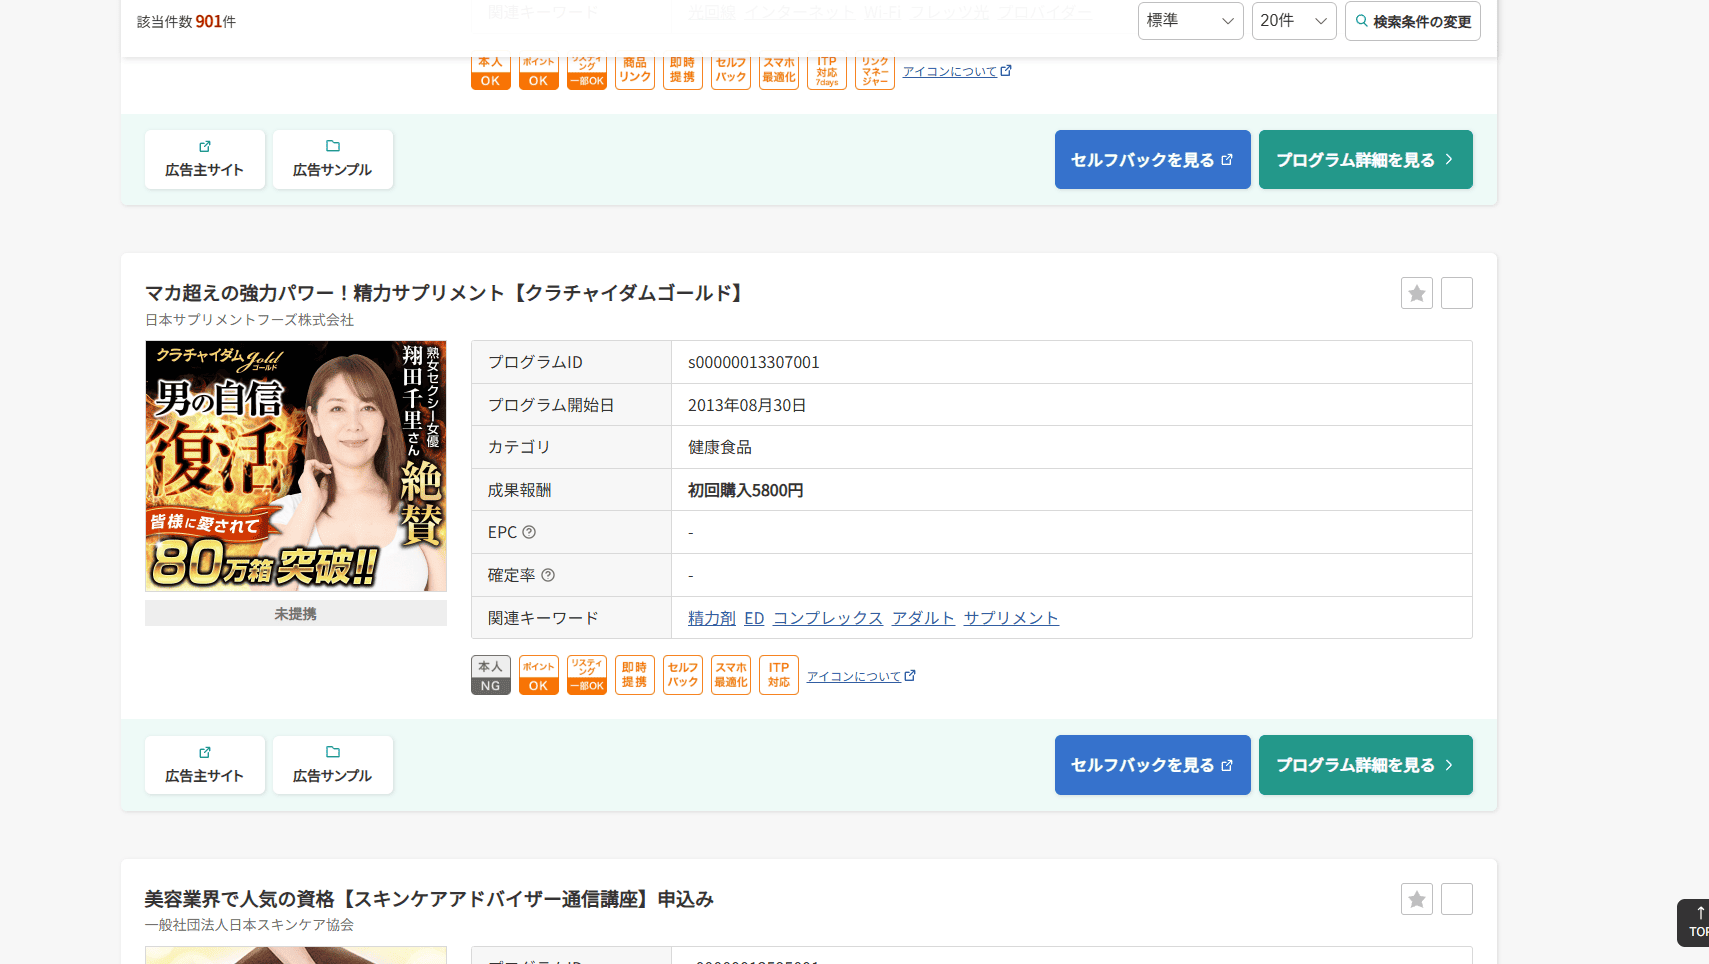This screenshot has width=1709, height=964.
Task: Click the 本人OK badge icon
Action: coord(491,72)
